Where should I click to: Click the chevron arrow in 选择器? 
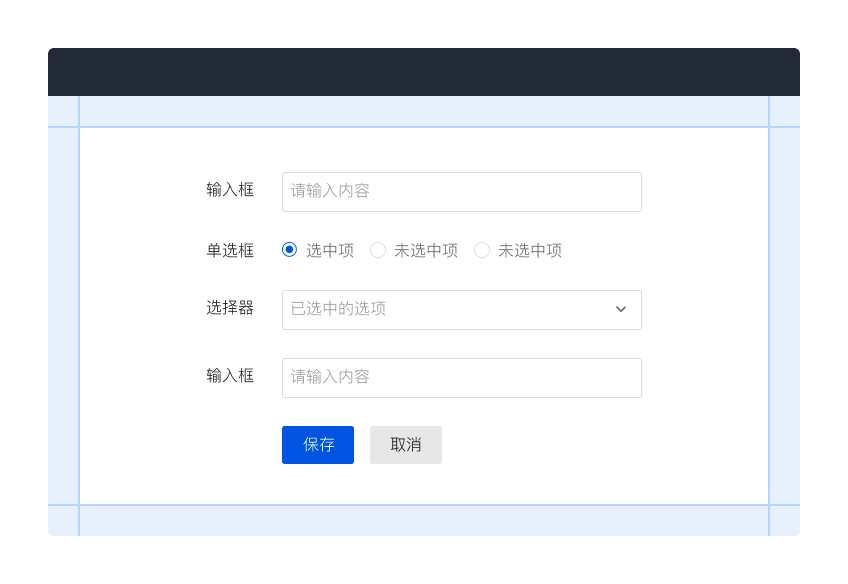tap(621, 309)
